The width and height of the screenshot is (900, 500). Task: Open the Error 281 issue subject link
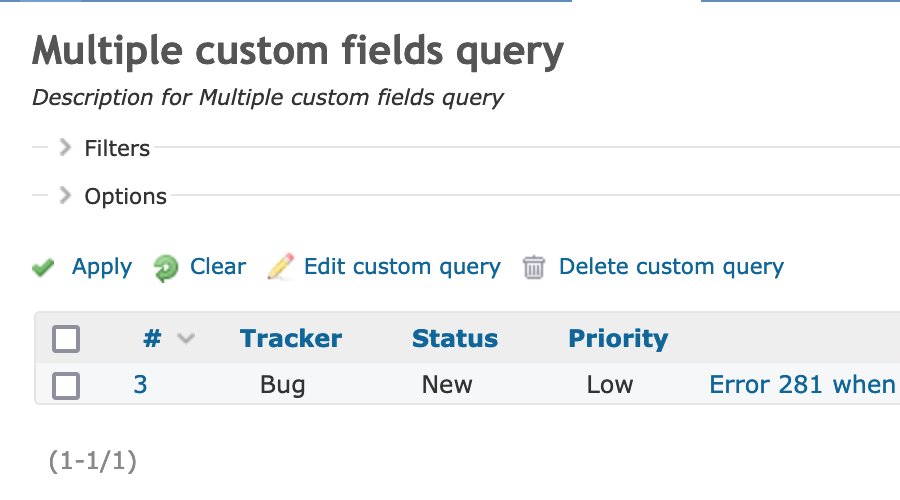pyautogui.click(x=804, y=385)
